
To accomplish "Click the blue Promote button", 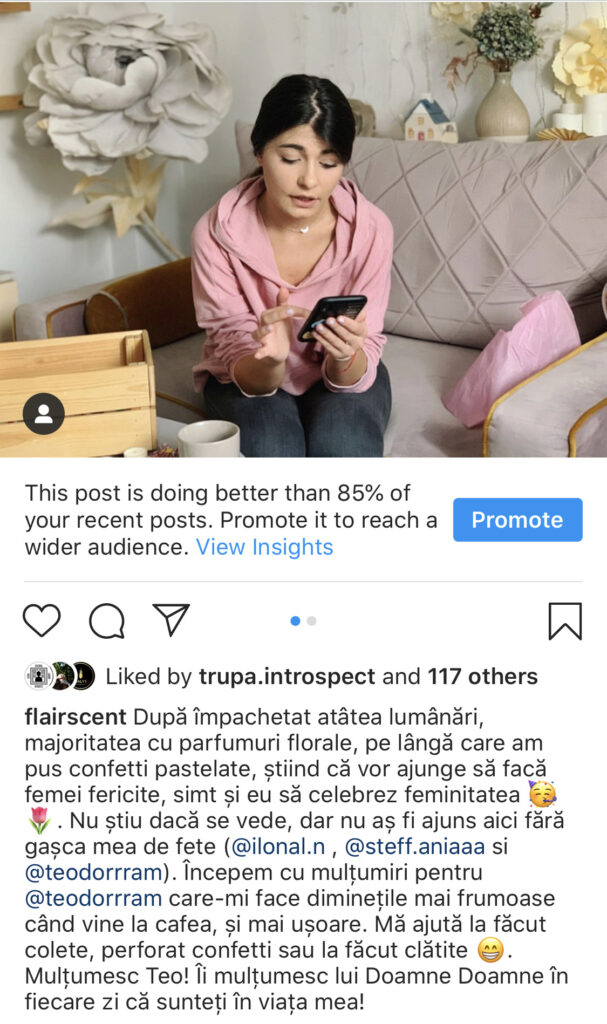I will click(517, 520).
